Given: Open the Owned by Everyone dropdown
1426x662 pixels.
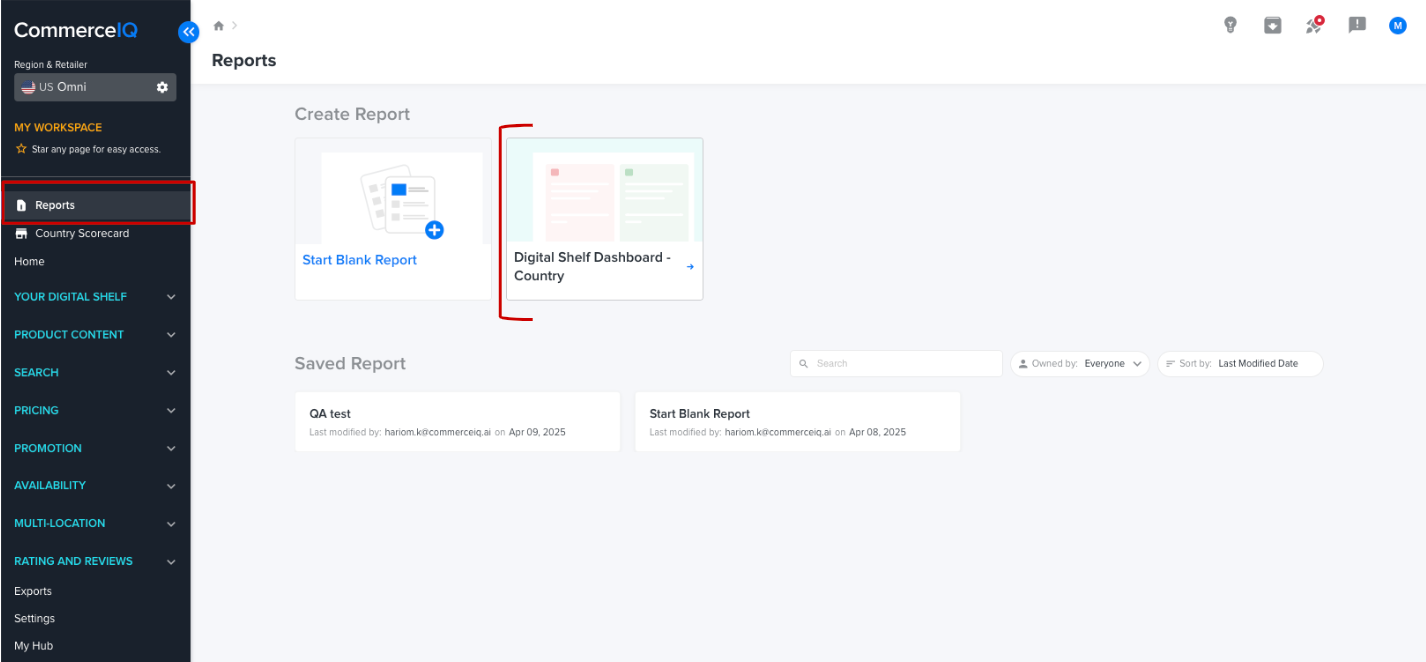Looking at the screenshot, I should pyautogui.click(x=1080, y=364).
